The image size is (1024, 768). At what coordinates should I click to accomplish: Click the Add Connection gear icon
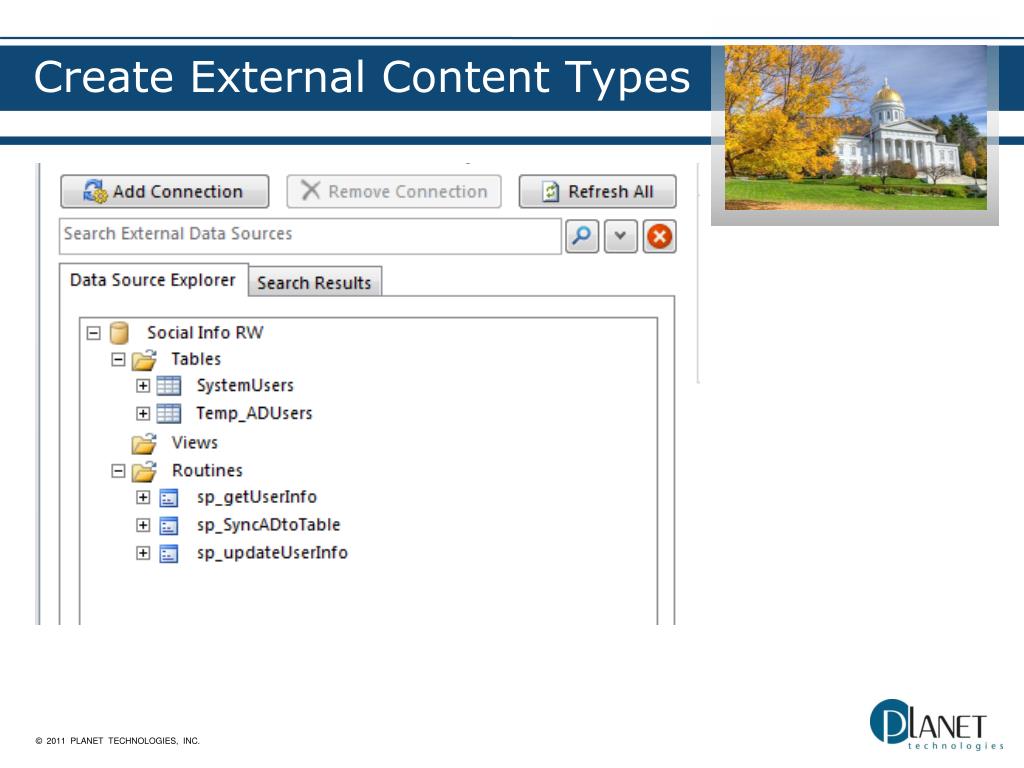pos(95,191)
